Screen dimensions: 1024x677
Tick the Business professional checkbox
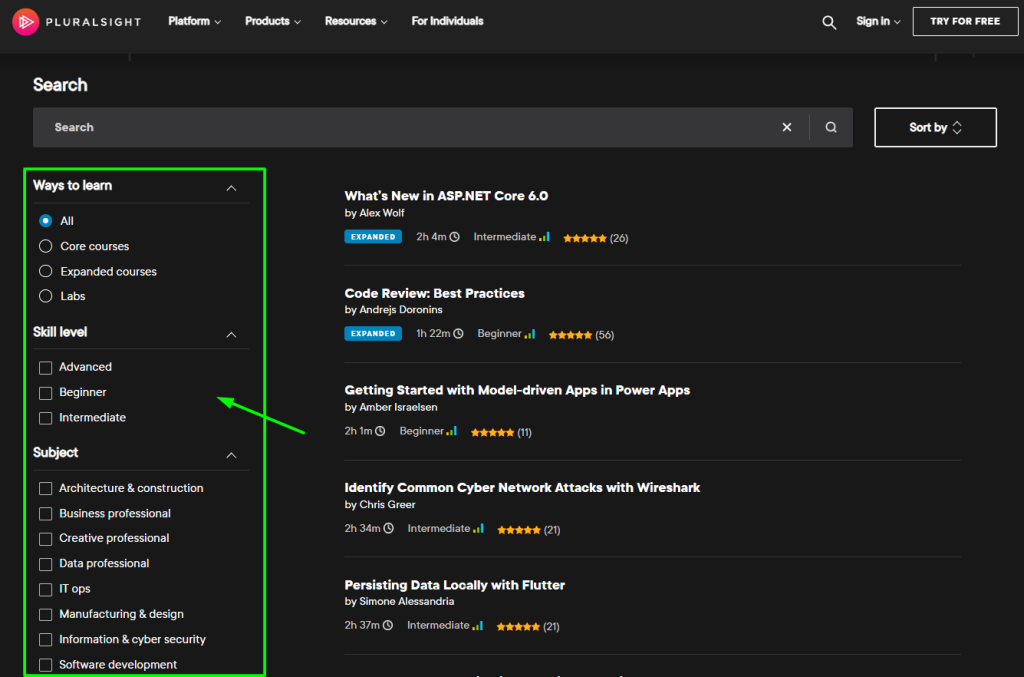[x=45, y=514]
